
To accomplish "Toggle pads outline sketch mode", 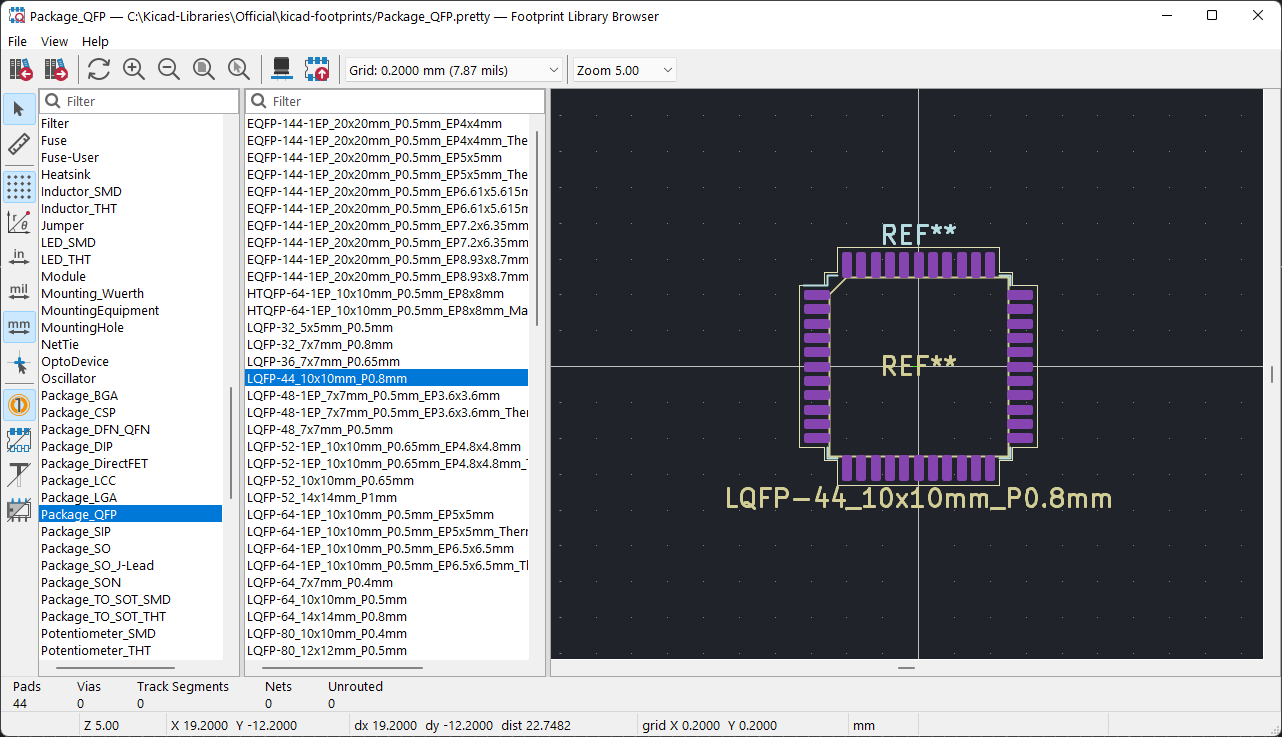I will click(19, 439).
